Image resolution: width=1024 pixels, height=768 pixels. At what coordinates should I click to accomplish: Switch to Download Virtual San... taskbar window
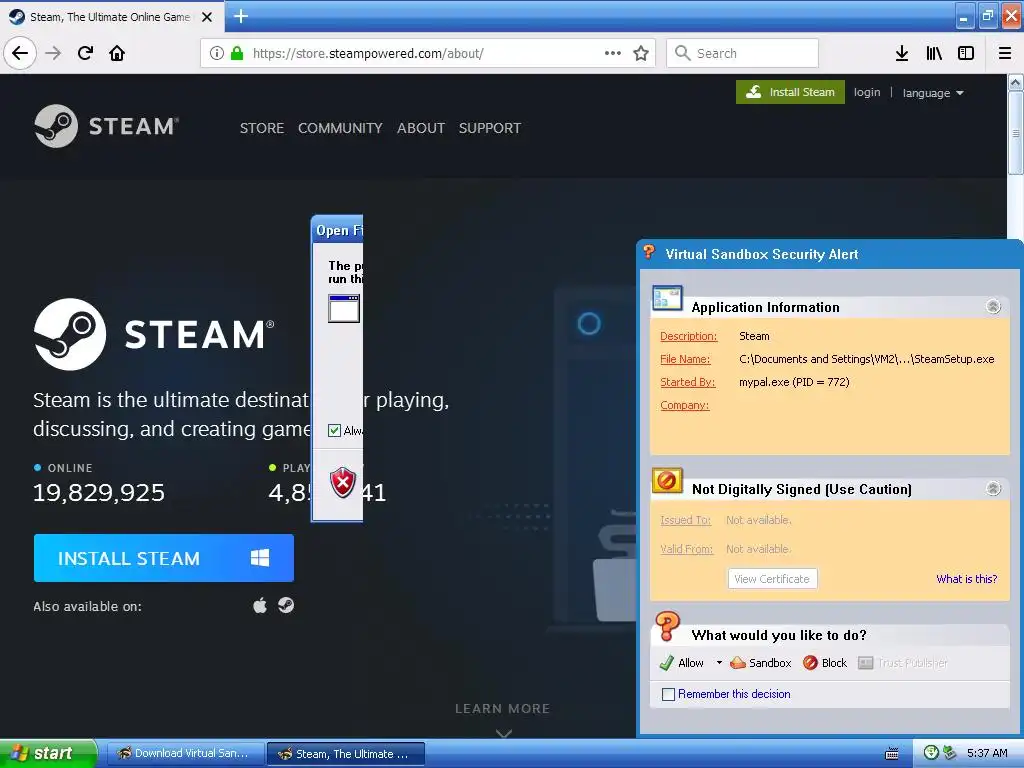185,753
